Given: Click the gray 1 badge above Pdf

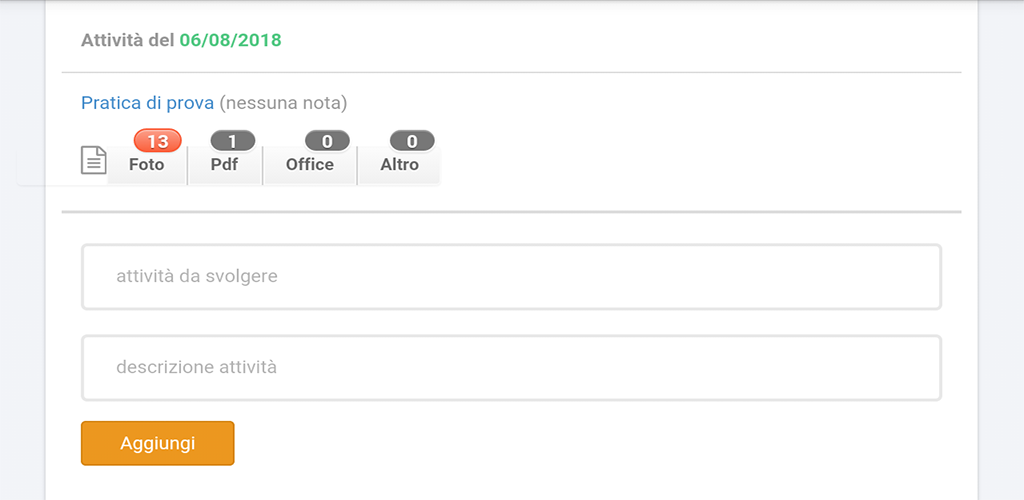Looking at the screenshot, I should tap(232, 141).
